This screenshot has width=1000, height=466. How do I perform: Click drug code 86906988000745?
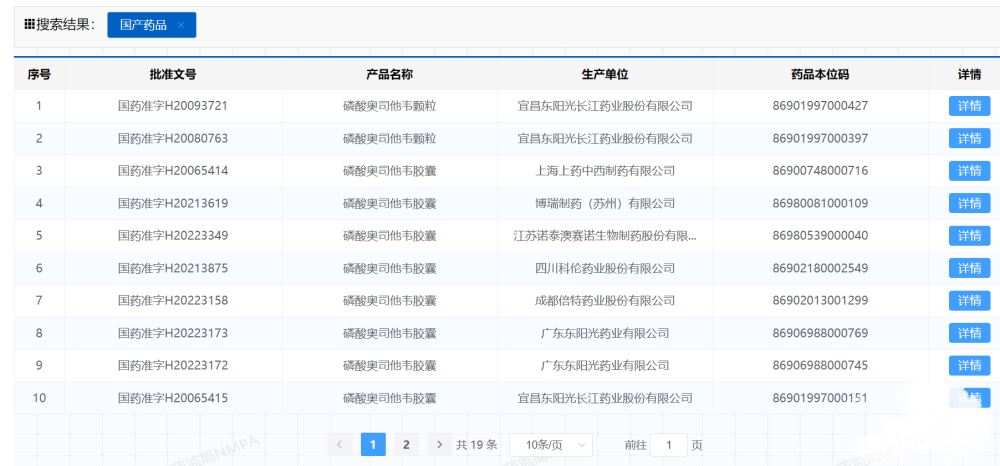click(820, 365)
